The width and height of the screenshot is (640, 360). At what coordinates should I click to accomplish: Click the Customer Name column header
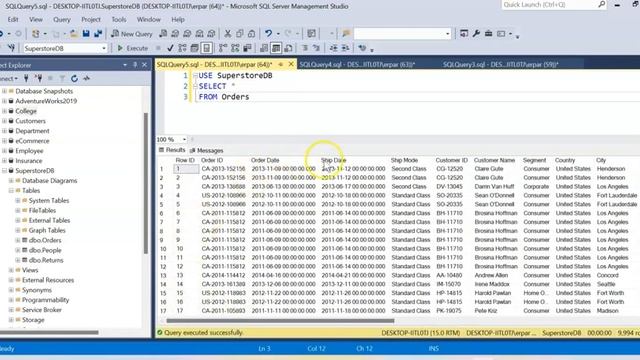pyautogui.click(x=494, y=160)
